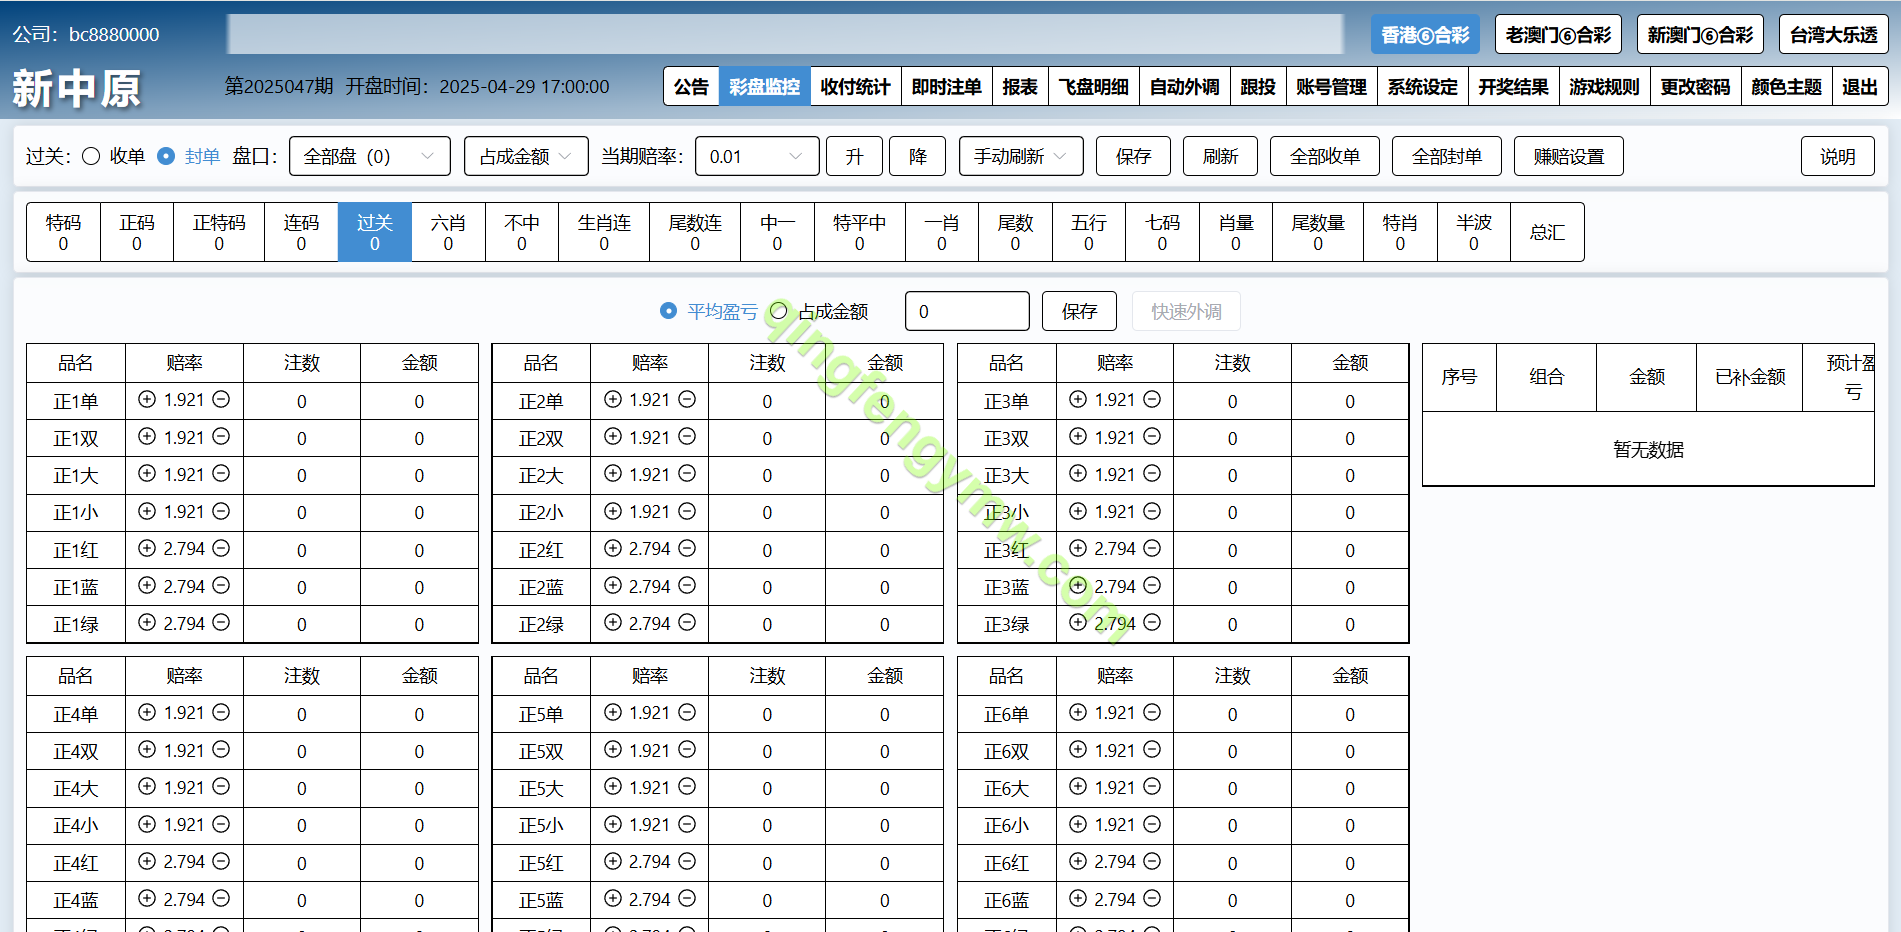
Task: Switch to the 特码 category tab
Action: click(63, 232)
